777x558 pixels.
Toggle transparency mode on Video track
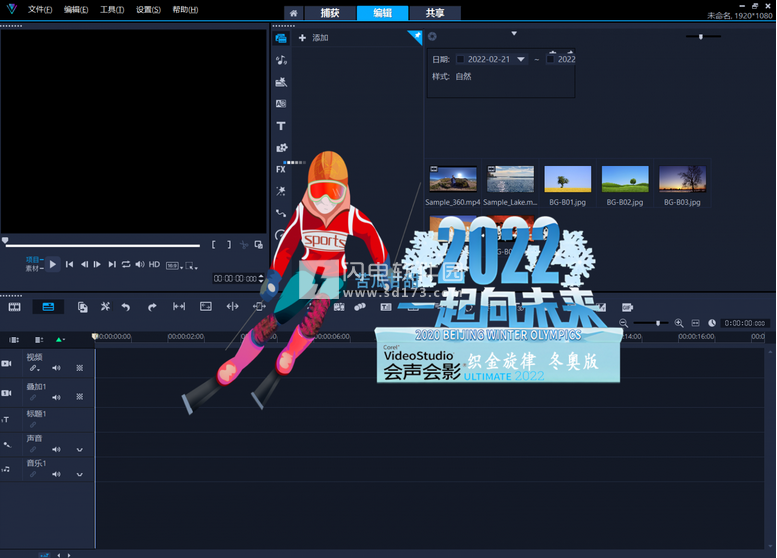coord(80,368)
